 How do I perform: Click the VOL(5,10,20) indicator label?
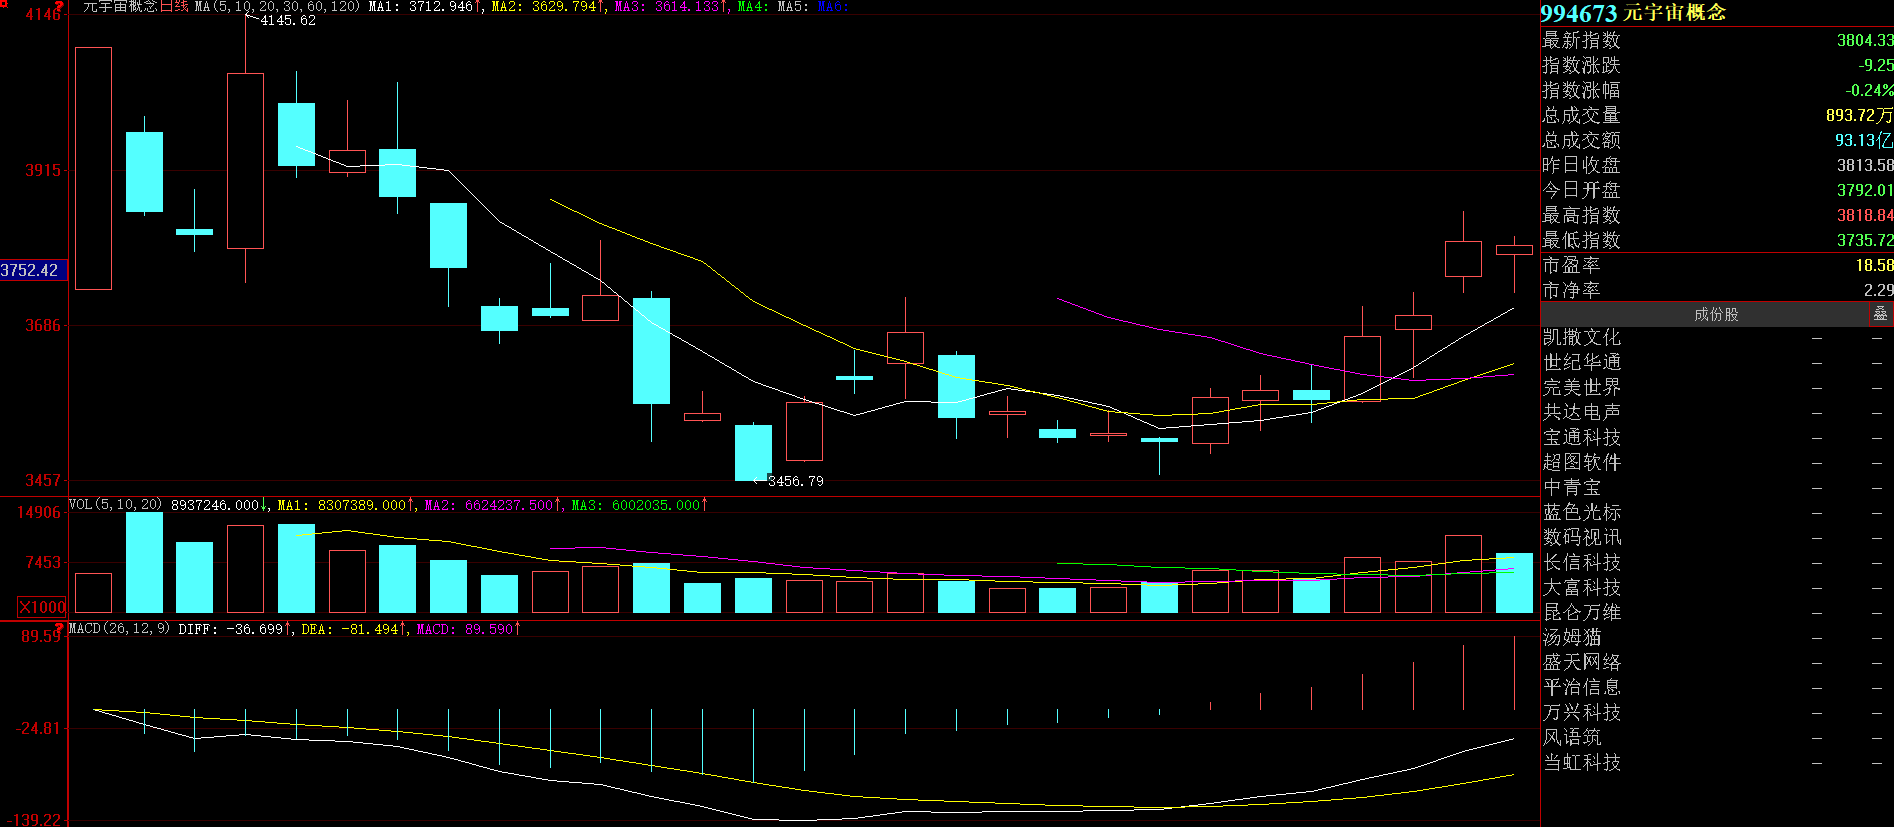[x=115, y=505]
